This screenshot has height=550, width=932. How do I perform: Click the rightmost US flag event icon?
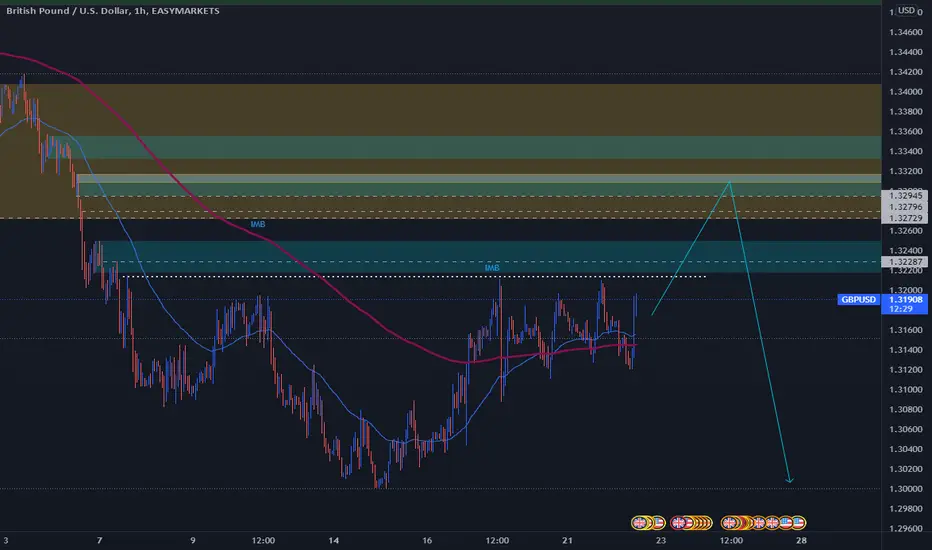tap(798, 523)
